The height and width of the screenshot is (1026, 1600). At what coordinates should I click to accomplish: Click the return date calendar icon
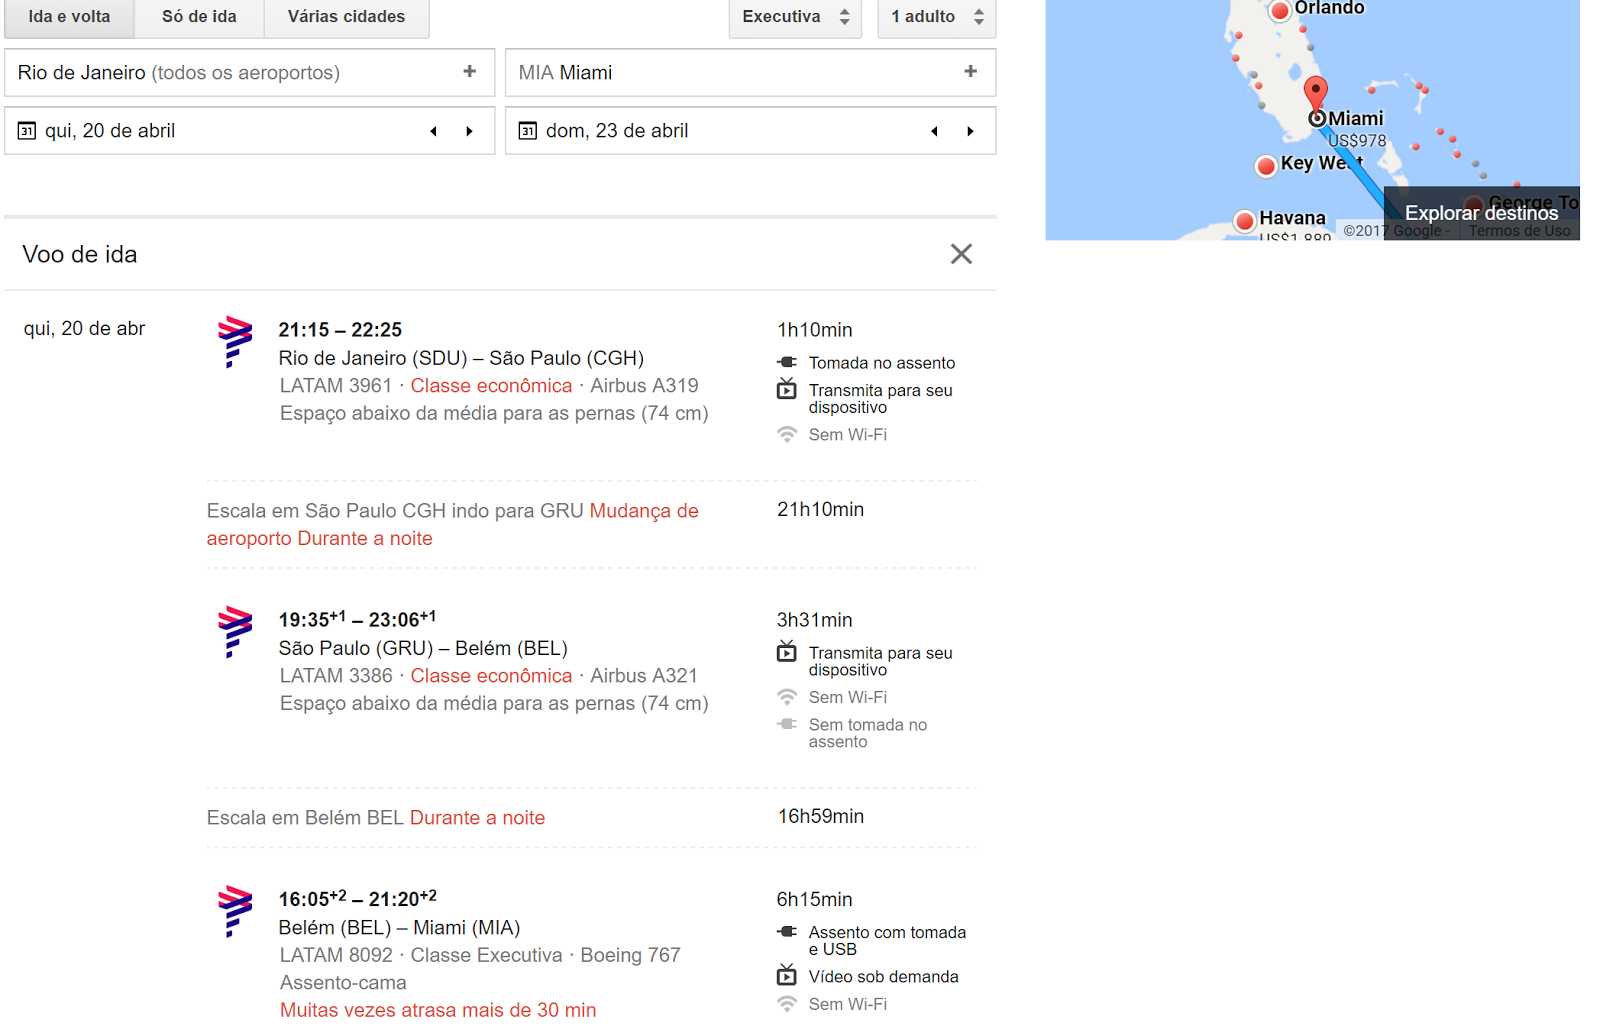click(x=528, y=131)
